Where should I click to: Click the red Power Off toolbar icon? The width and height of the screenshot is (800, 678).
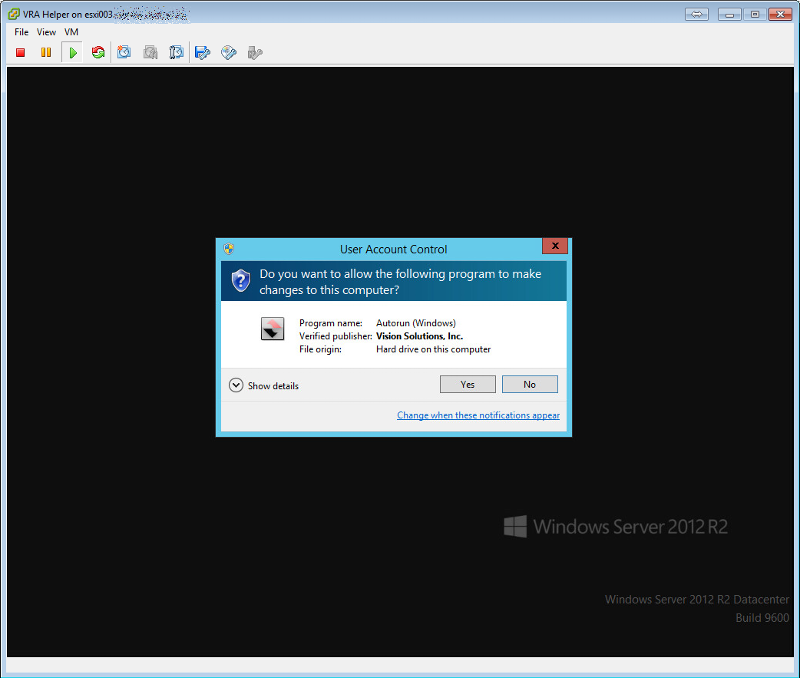(x=20, y=53)
